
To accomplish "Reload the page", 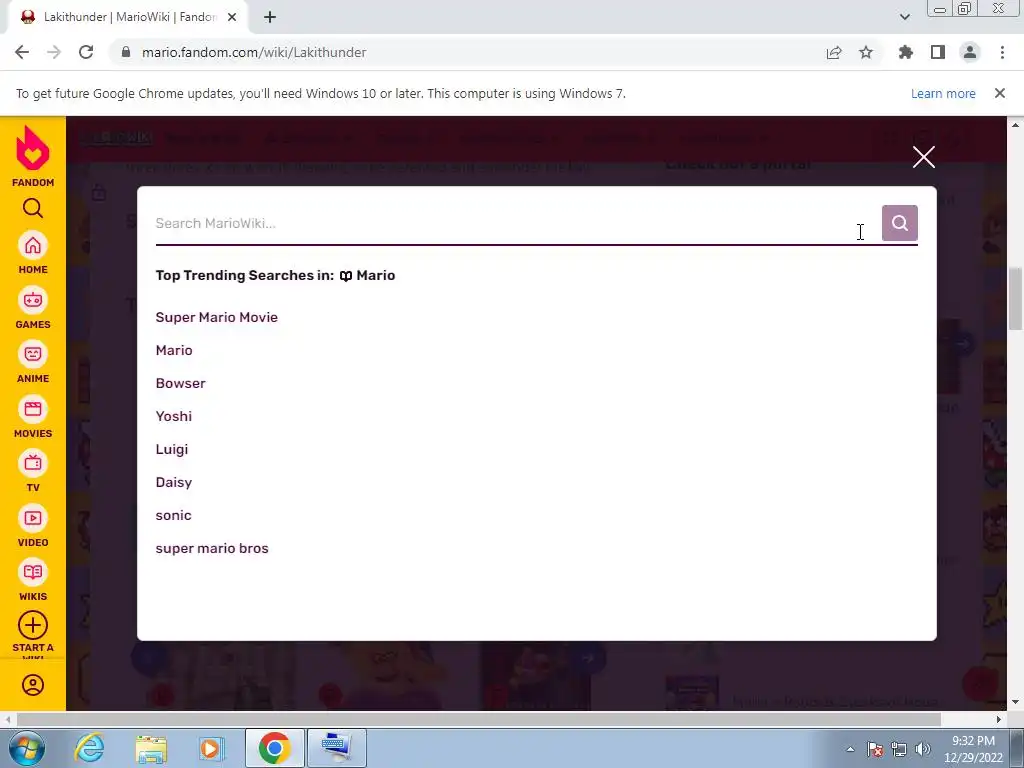I will click(86, 52).
